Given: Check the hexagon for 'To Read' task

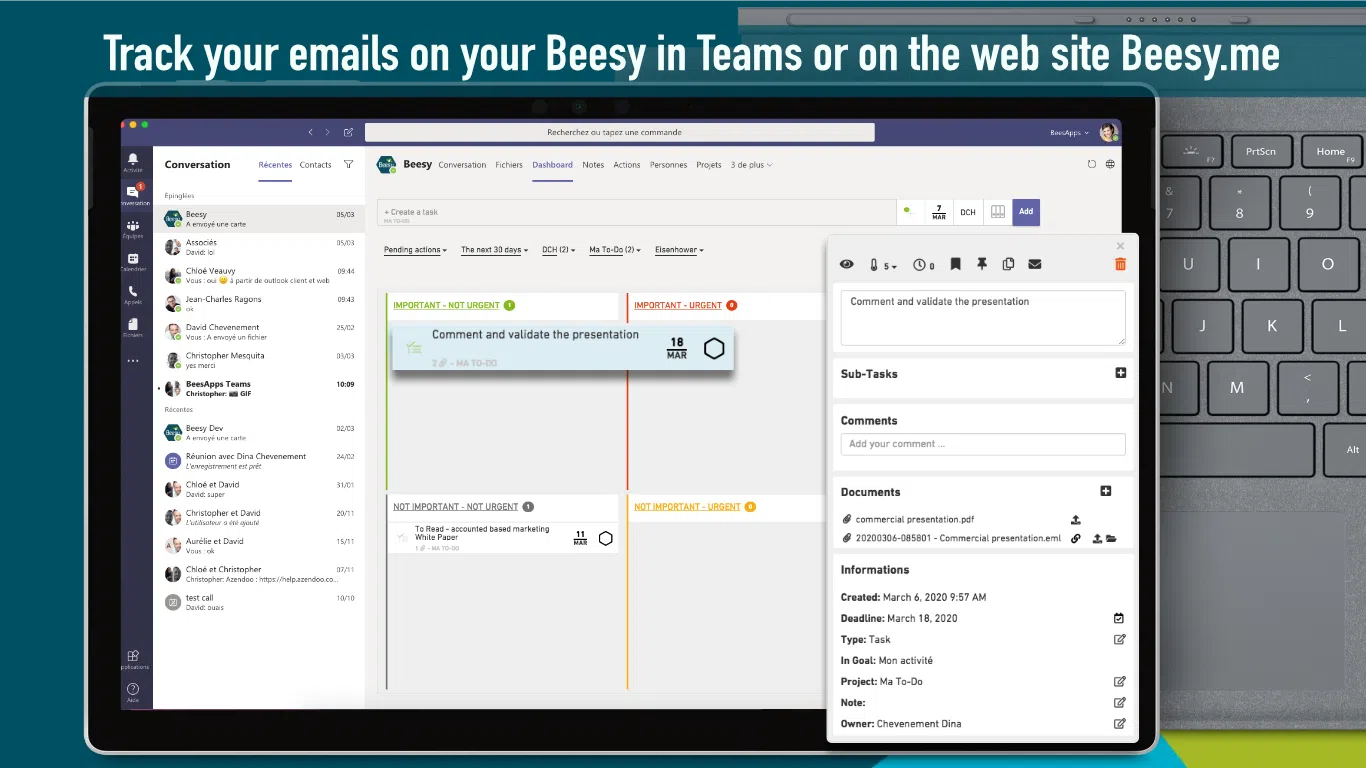Looking at the screenshot, I should click(x=605, y=538).
